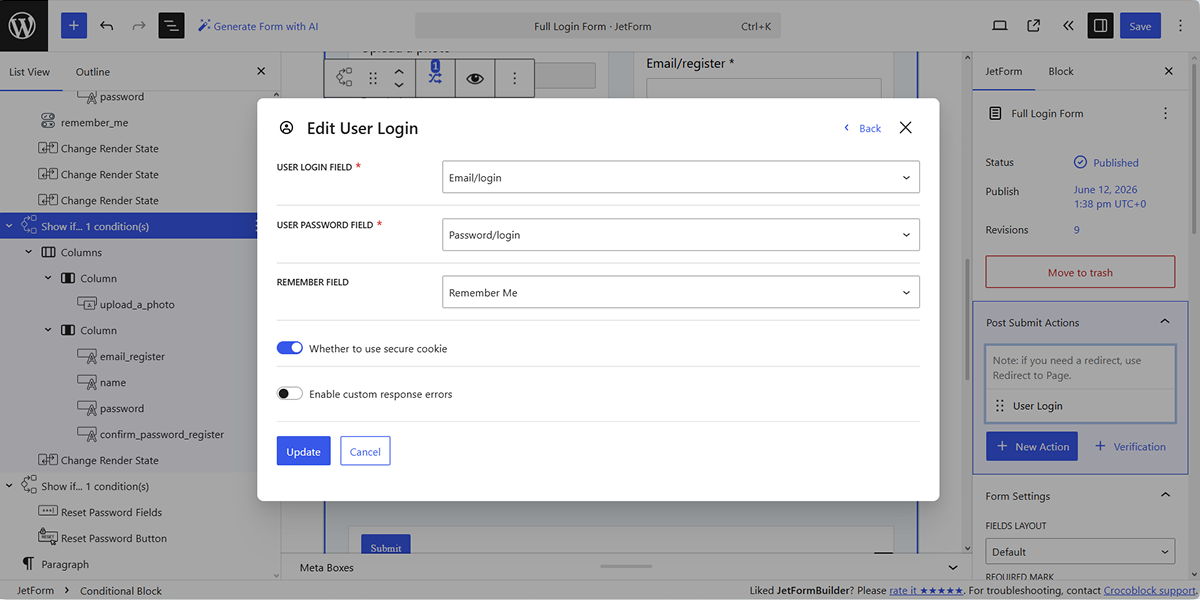Click the WordPress logo icon
1200x600 pixels.
coord(22,26)
